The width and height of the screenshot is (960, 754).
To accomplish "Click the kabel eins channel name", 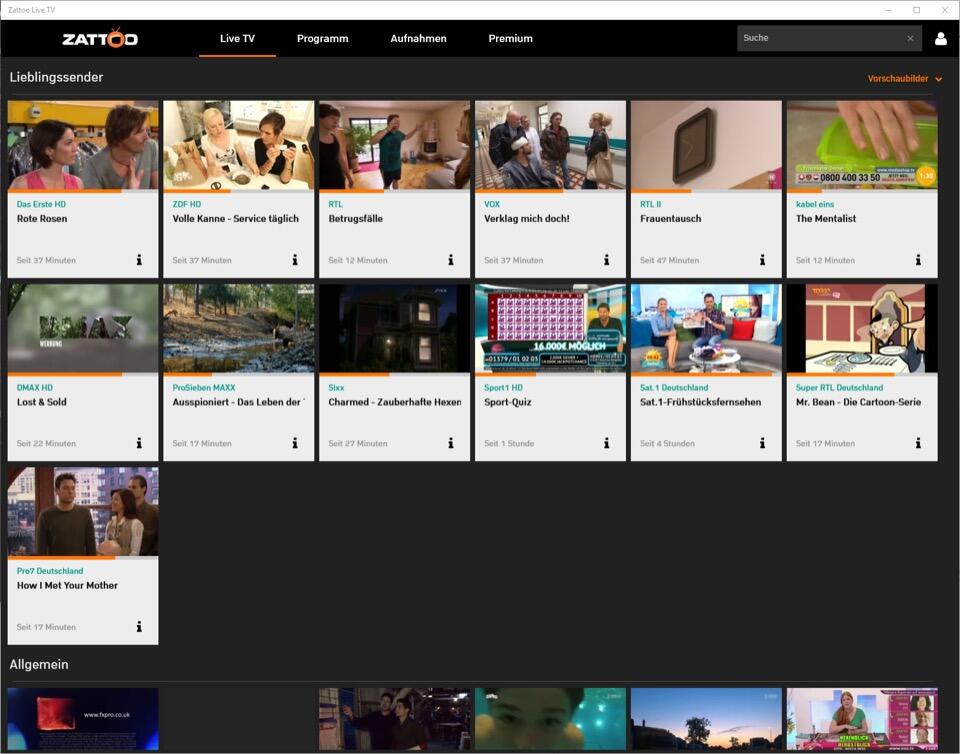I will click(x=815, y=204).
